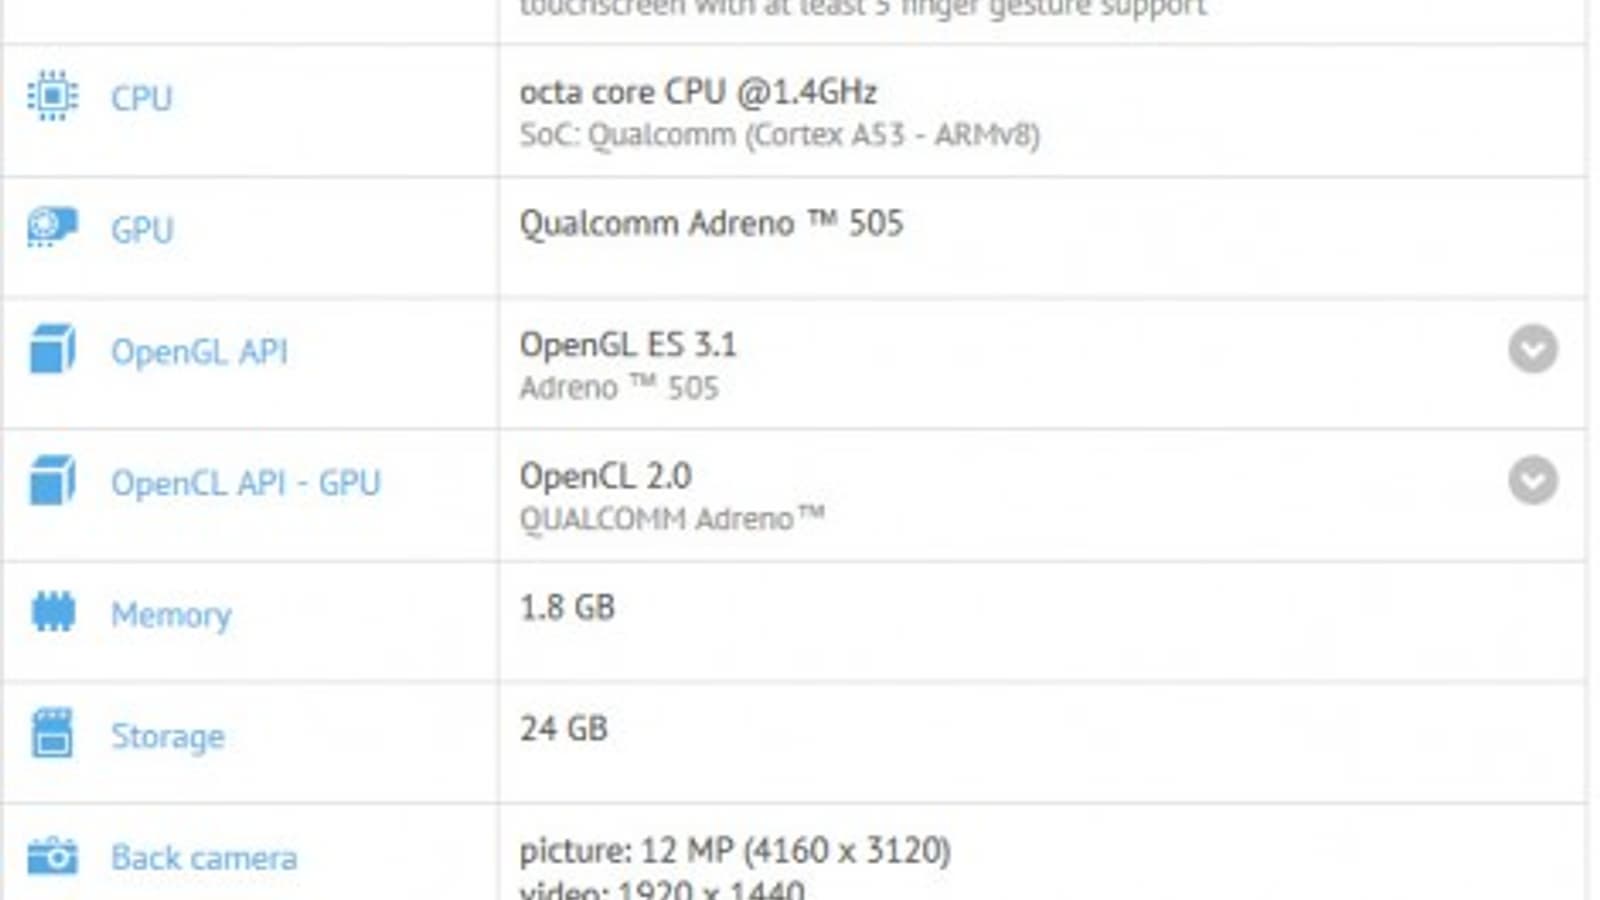Click the 24 GB storage value
The height and width of the screenshot is (900, 1600).
(563, 728)
